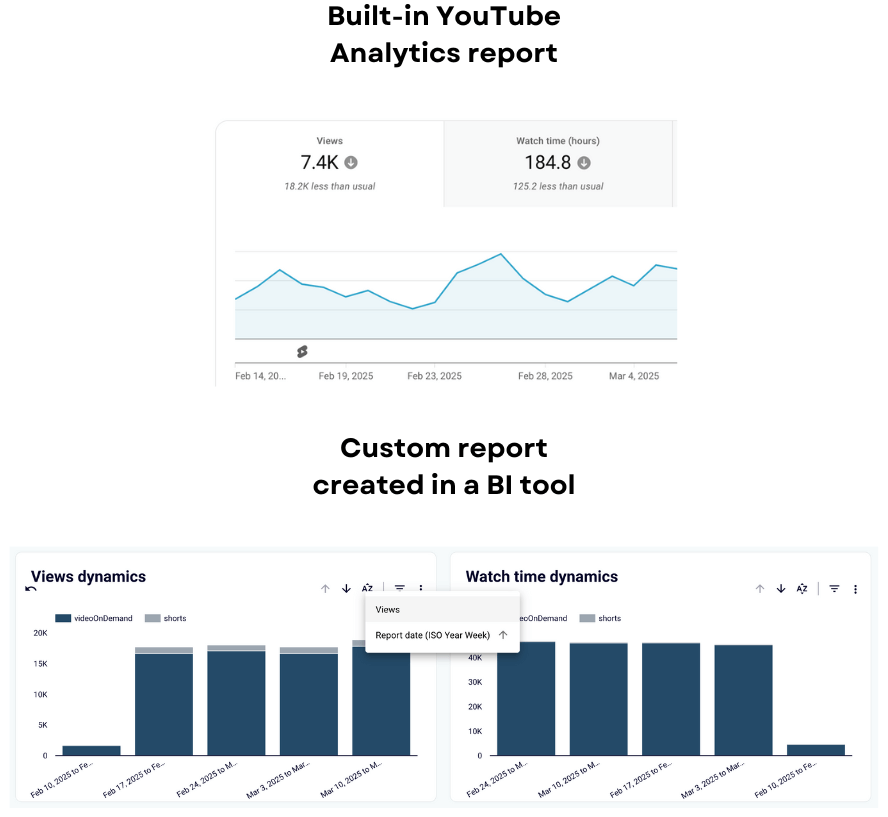Click the videoOnDemand legend swatch in Views dynamics
The height and width of the screenshot is (817, 888).
click(x=63, y=618)
